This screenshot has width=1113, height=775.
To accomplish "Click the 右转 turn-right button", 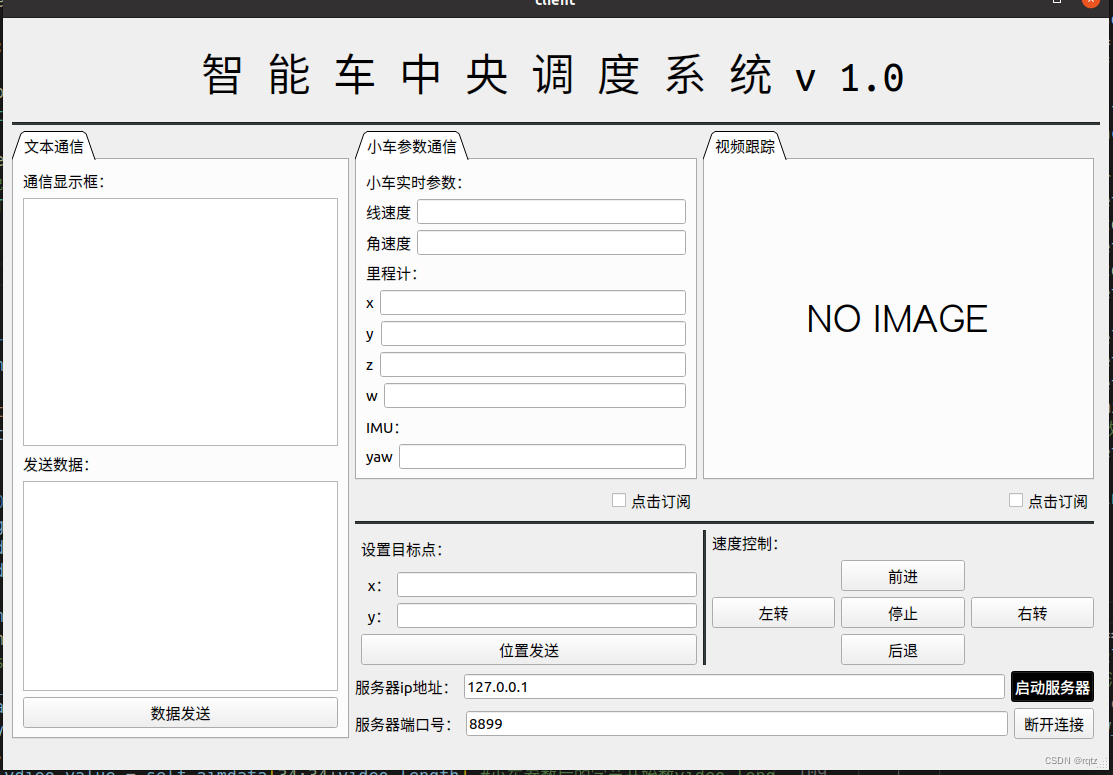I will pyautogui.click(x=1032, y=613).
